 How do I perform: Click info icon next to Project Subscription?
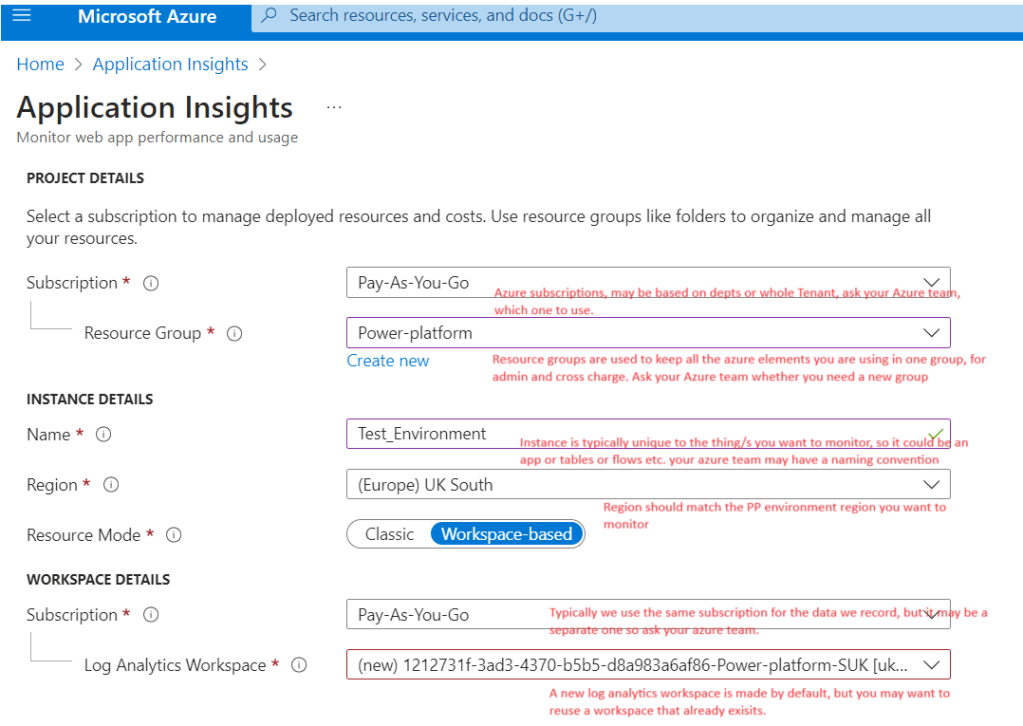151,283
